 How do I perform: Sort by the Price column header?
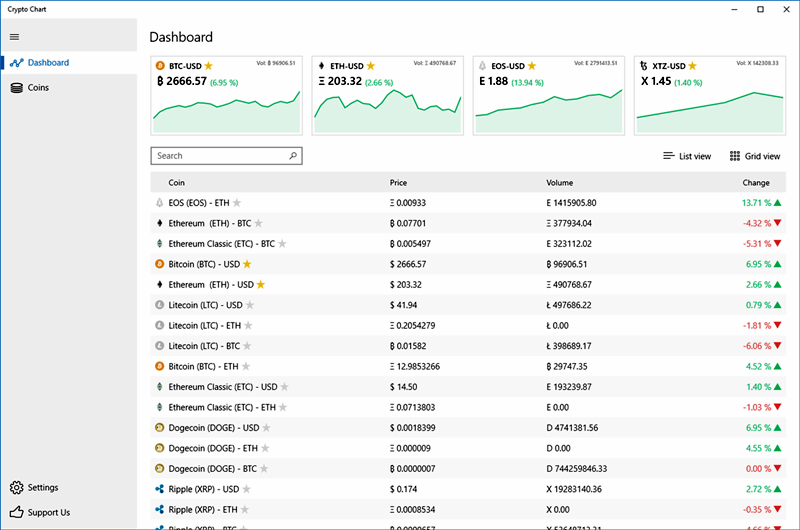coord(398,183)
